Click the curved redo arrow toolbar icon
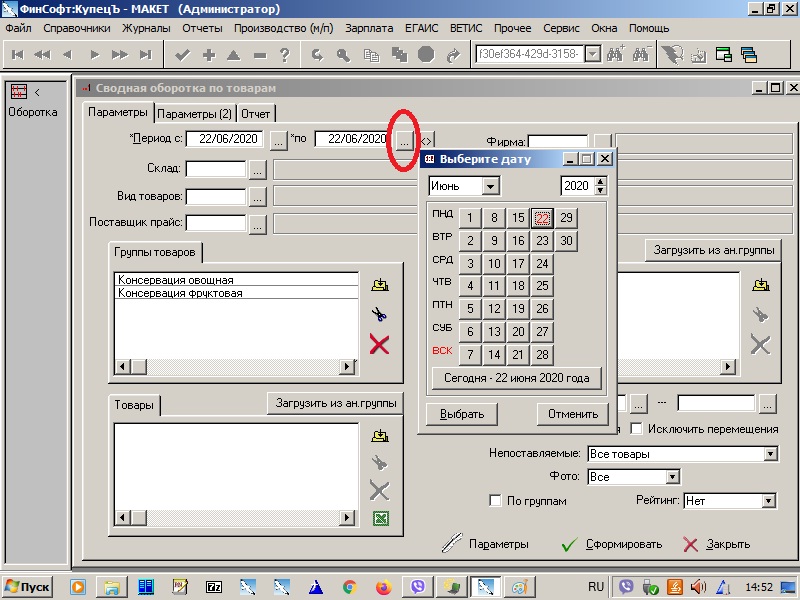 point(453,55)
